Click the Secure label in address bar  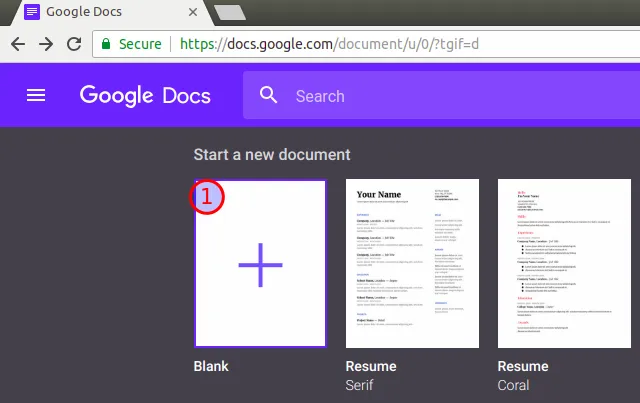pyautogui.click(x=139, y=44)
